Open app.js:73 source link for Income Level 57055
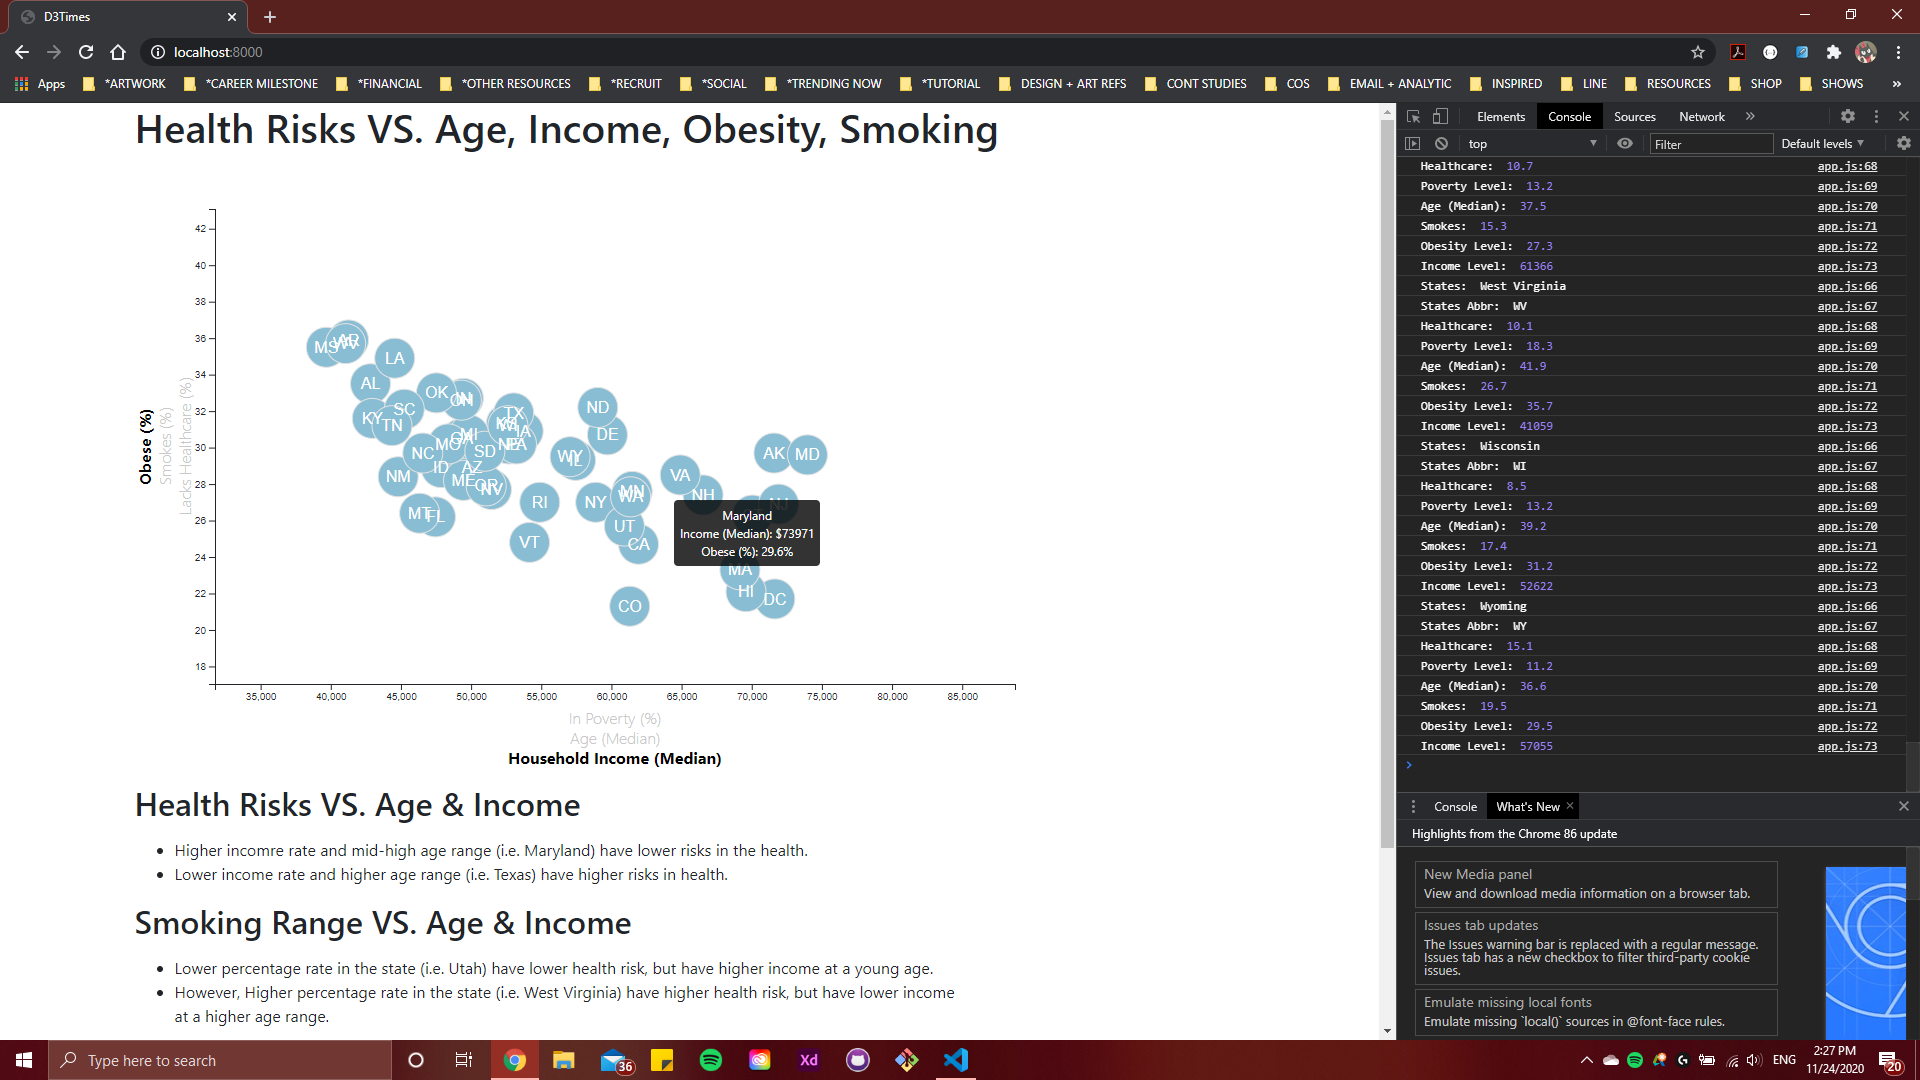 (x=1847, y=746)
